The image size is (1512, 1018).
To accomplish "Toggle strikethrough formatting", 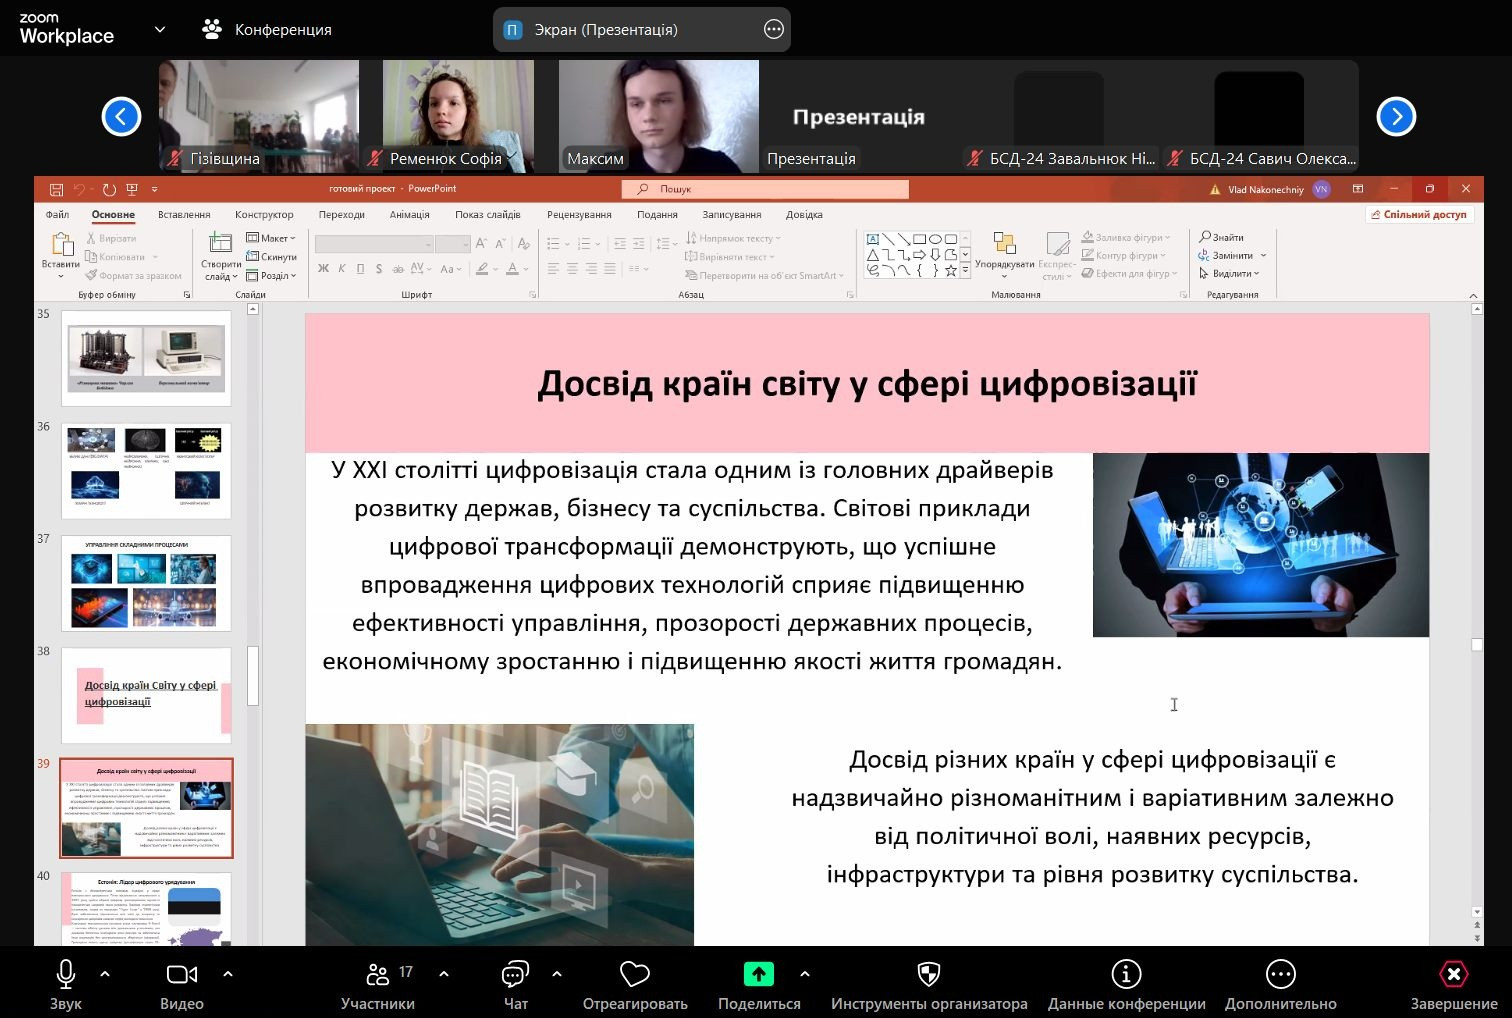I will tap(398, 269).
